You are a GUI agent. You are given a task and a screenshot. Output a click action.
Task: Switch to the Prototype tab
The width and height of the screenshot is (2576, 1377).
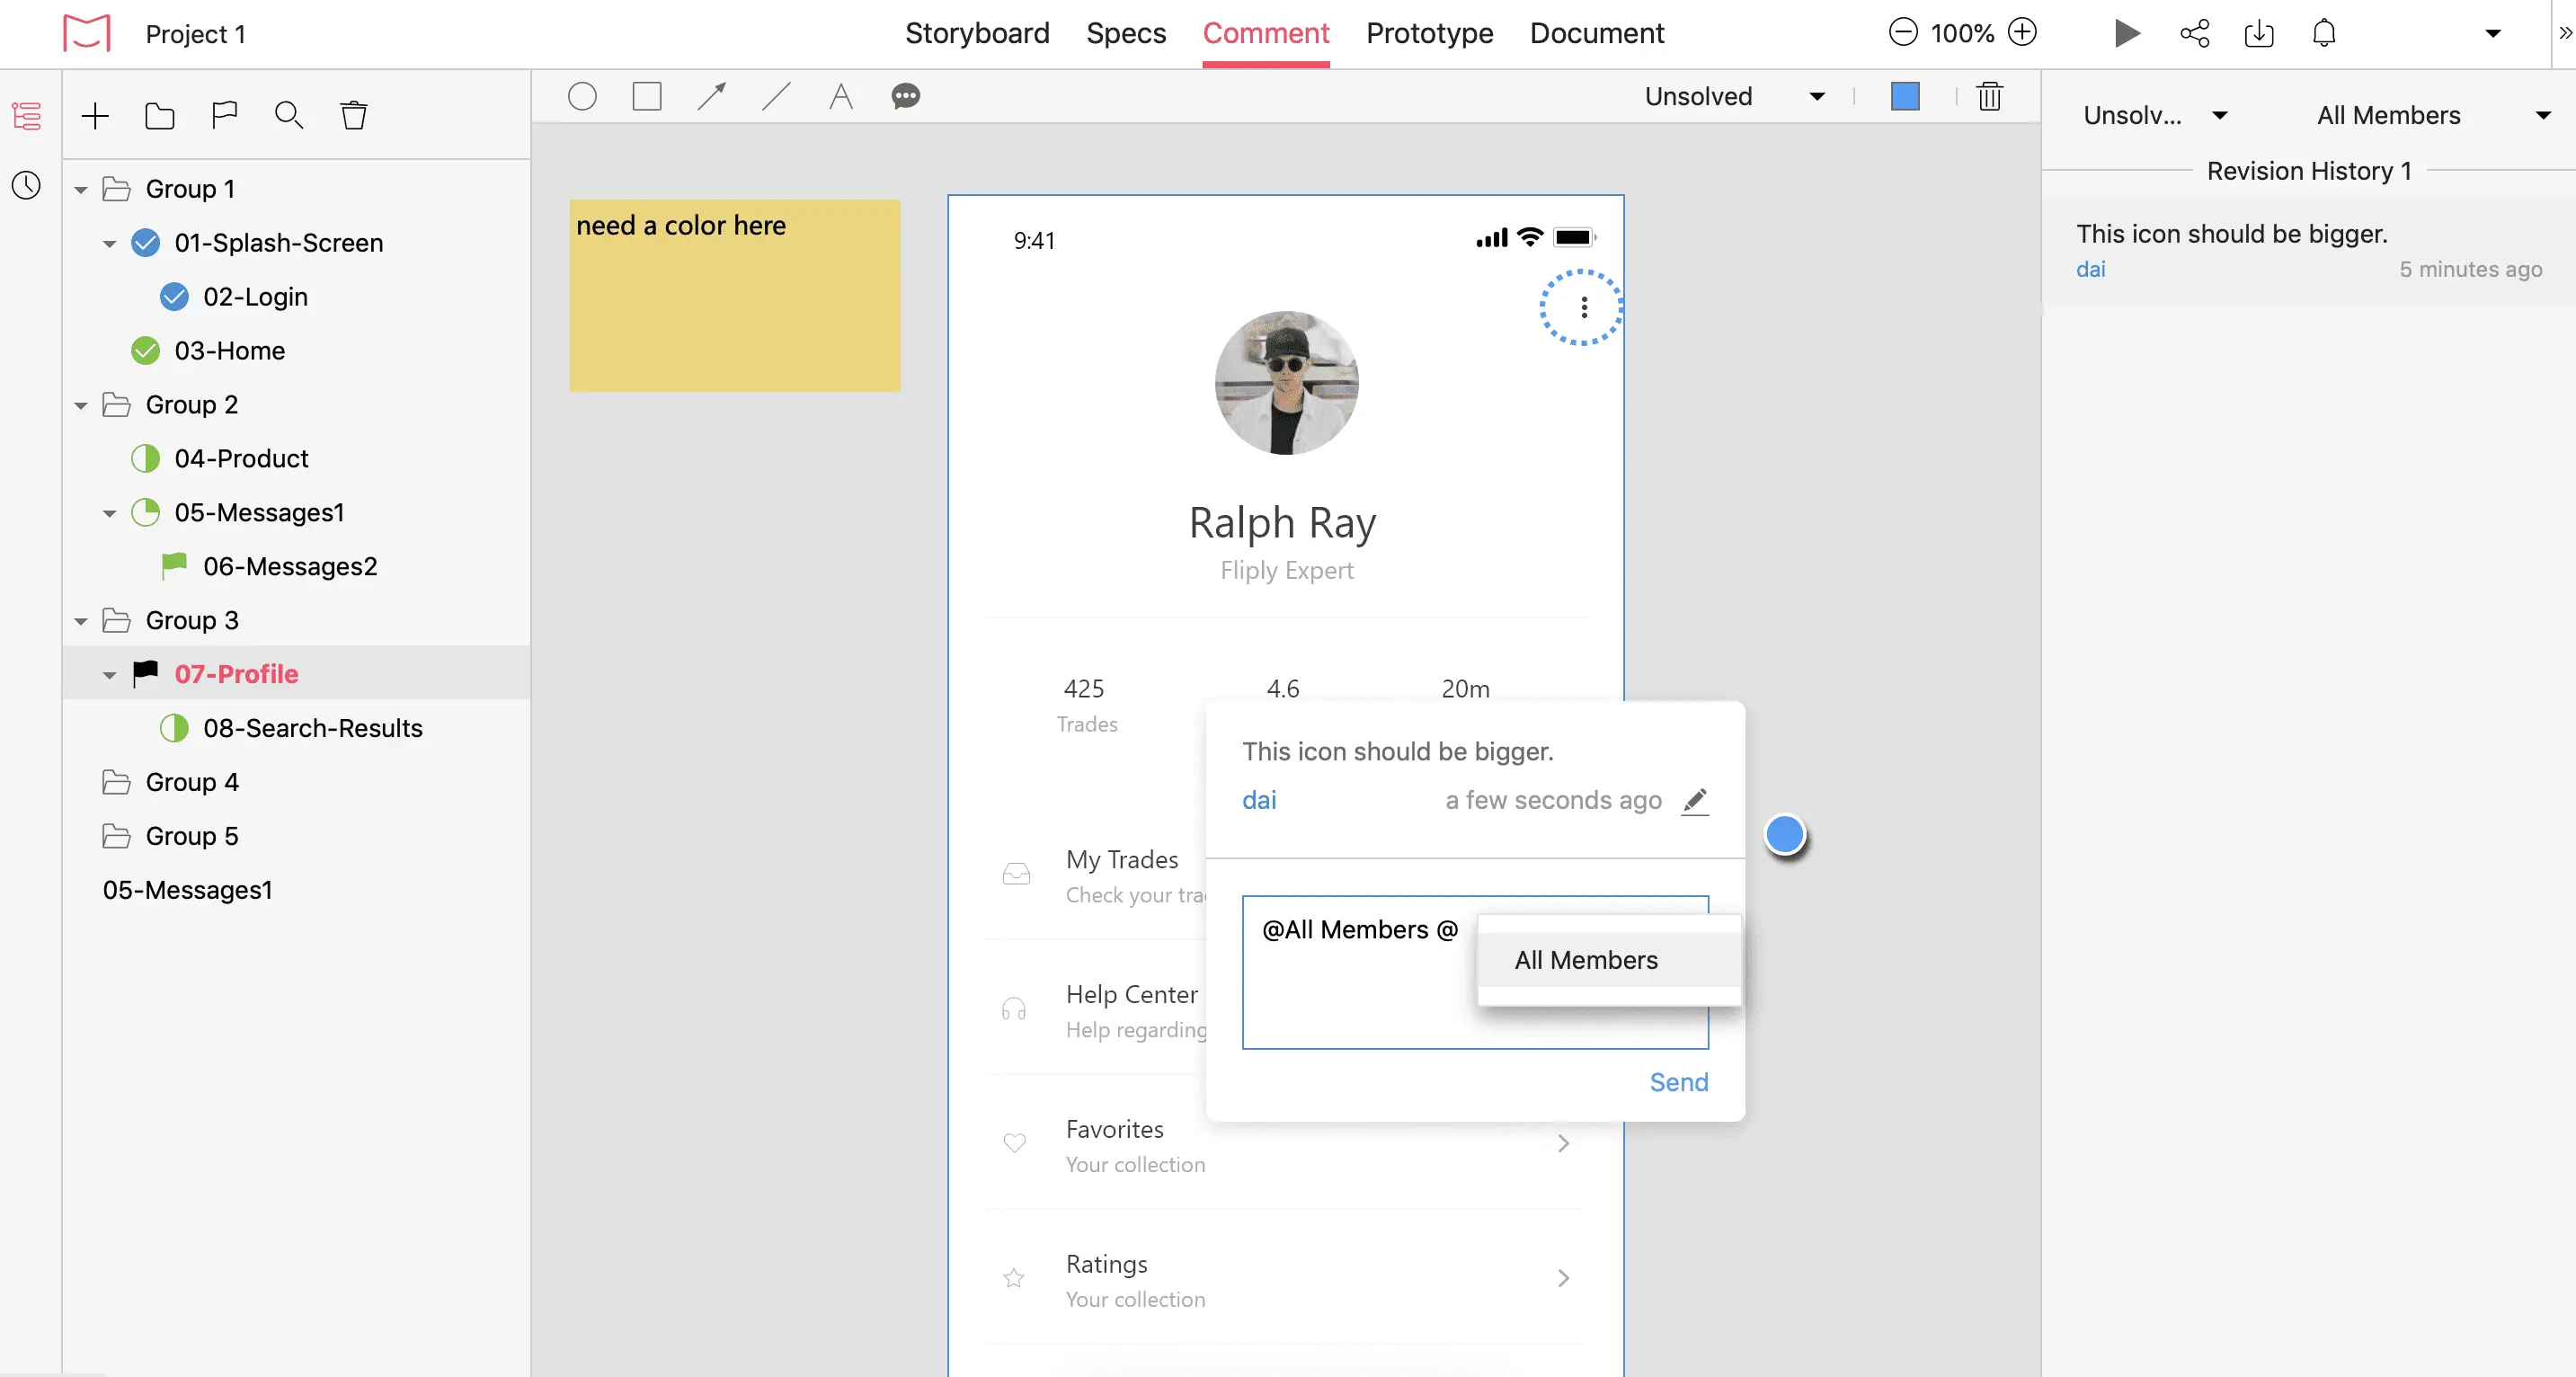coord(1429,33)
